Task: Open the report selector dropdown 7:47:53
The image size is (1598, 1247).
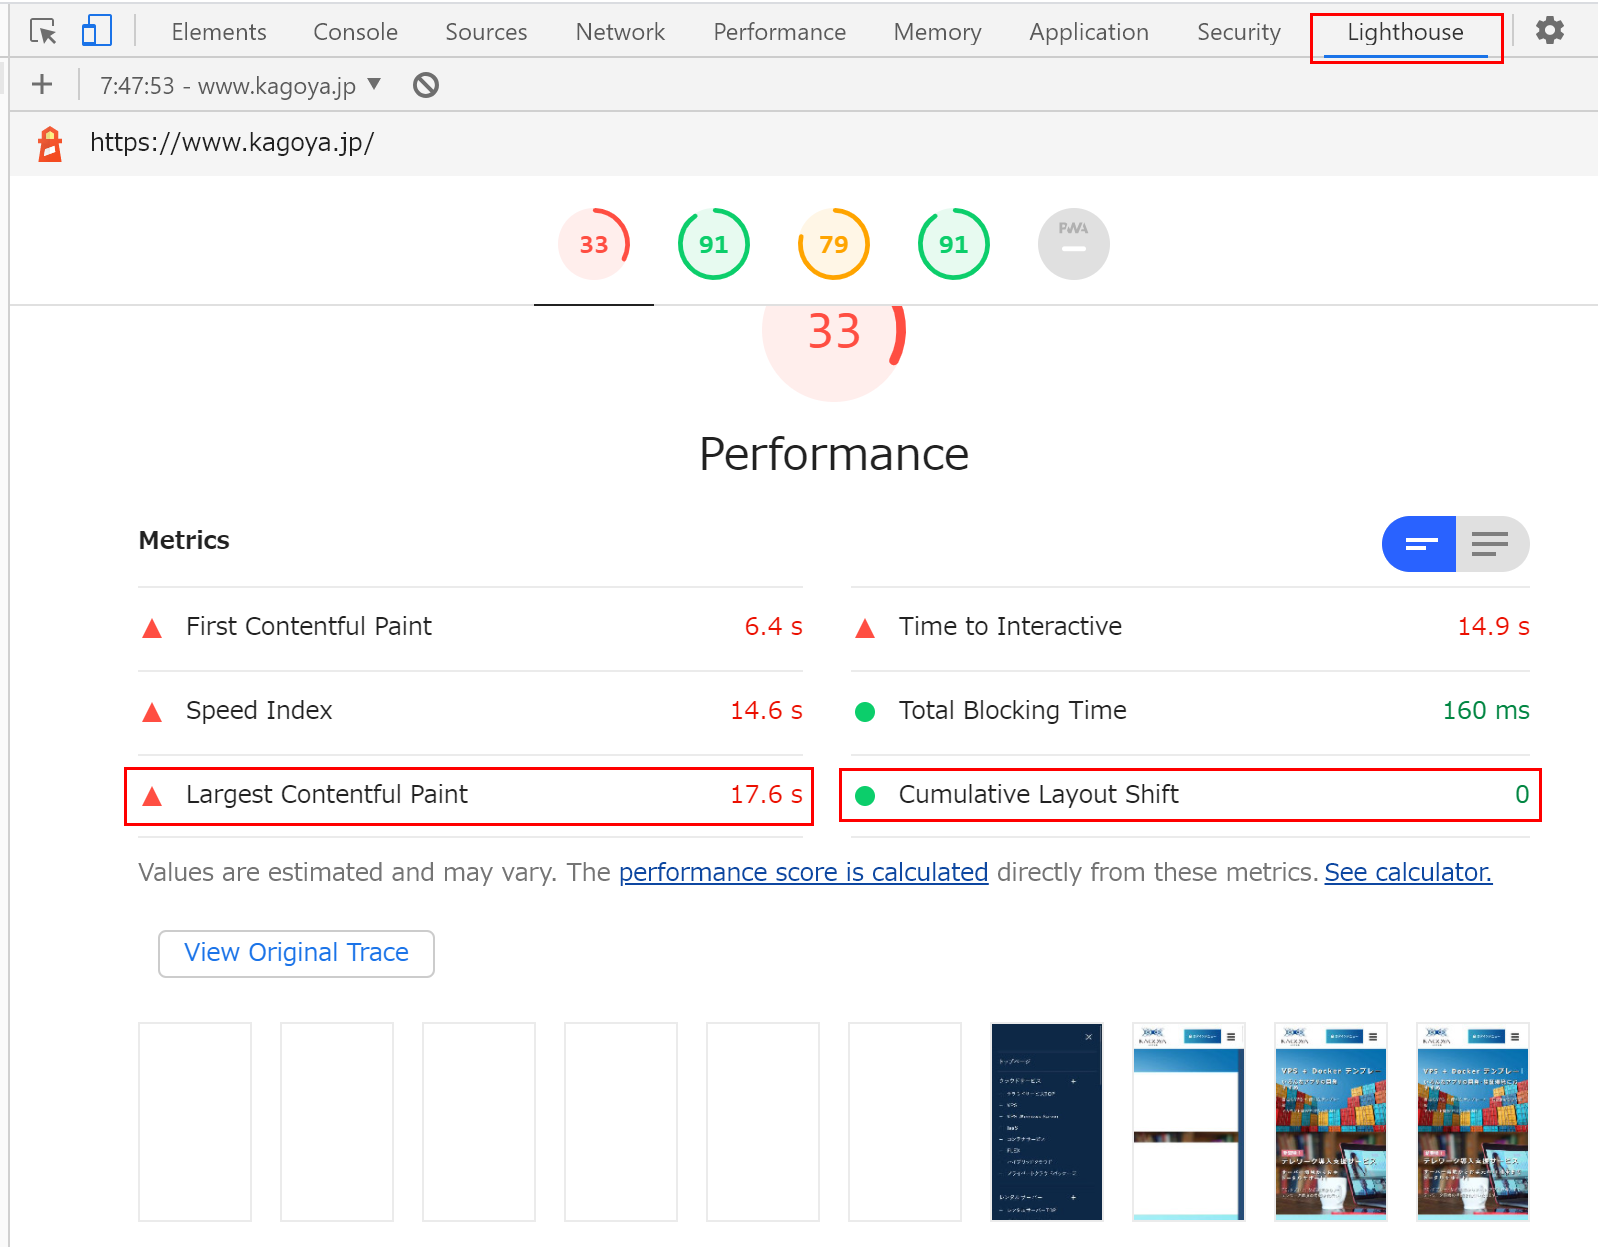Action: [240, 85]
